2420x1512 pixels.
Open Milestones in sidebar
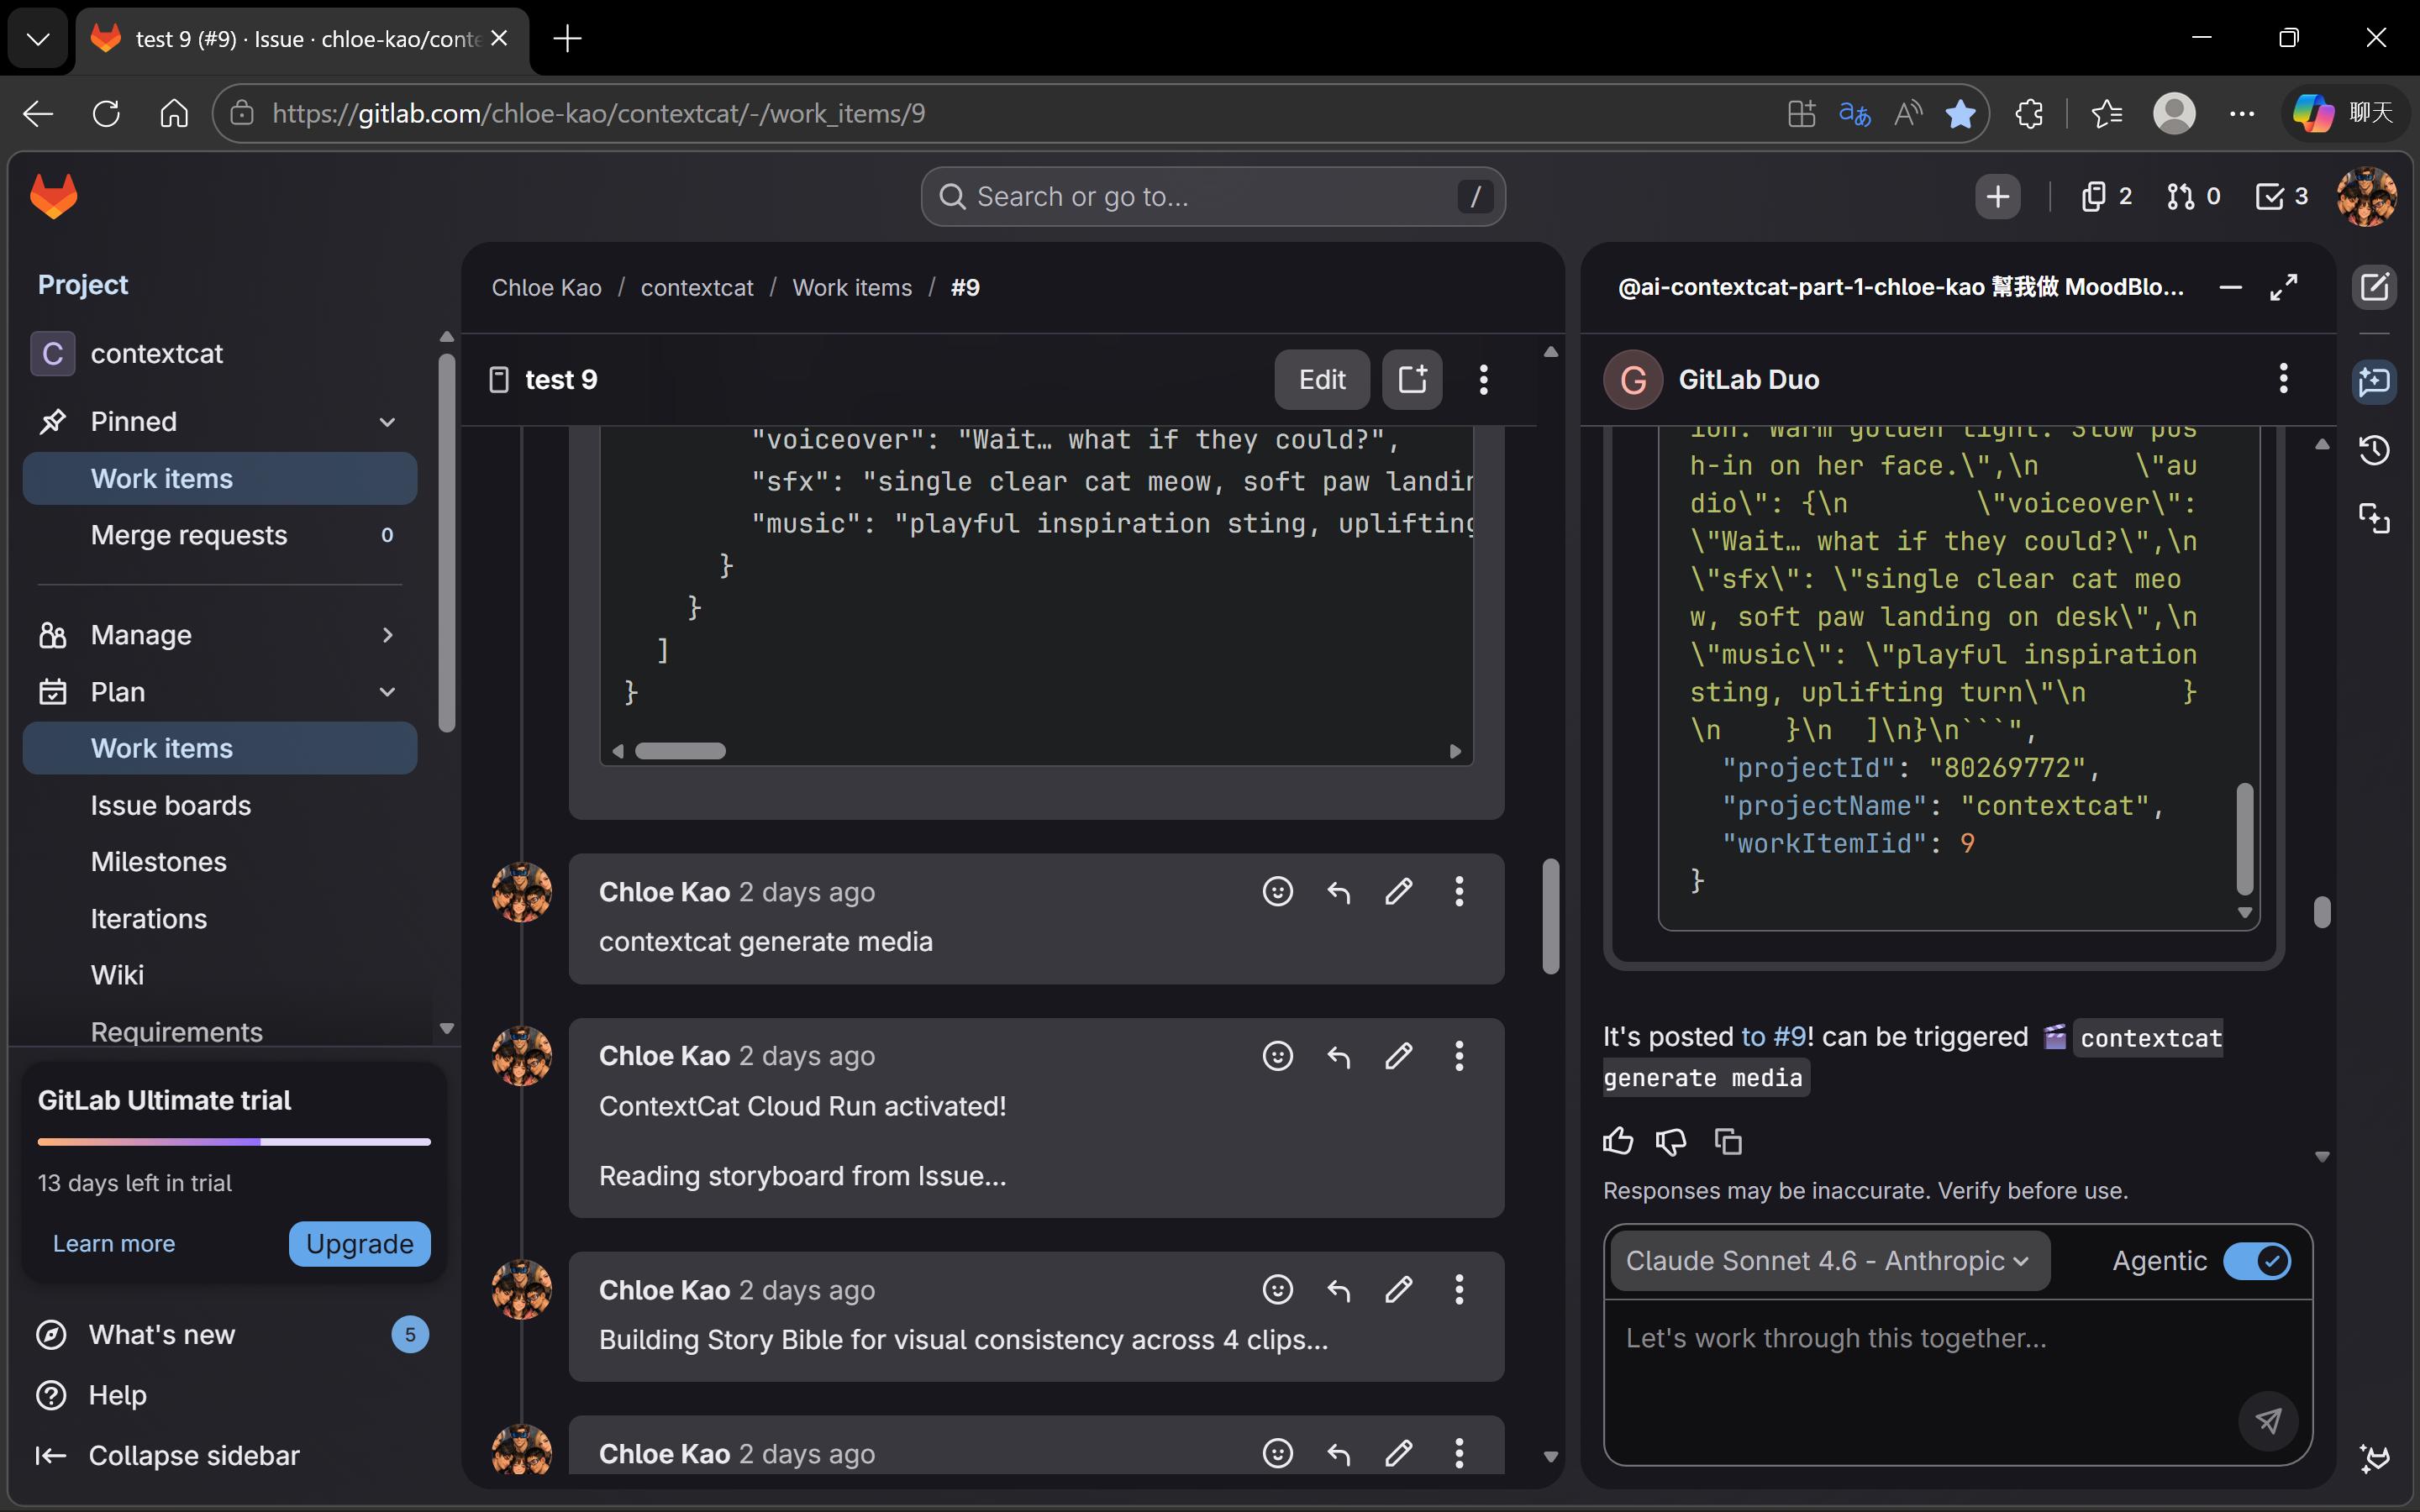[159, 862]
